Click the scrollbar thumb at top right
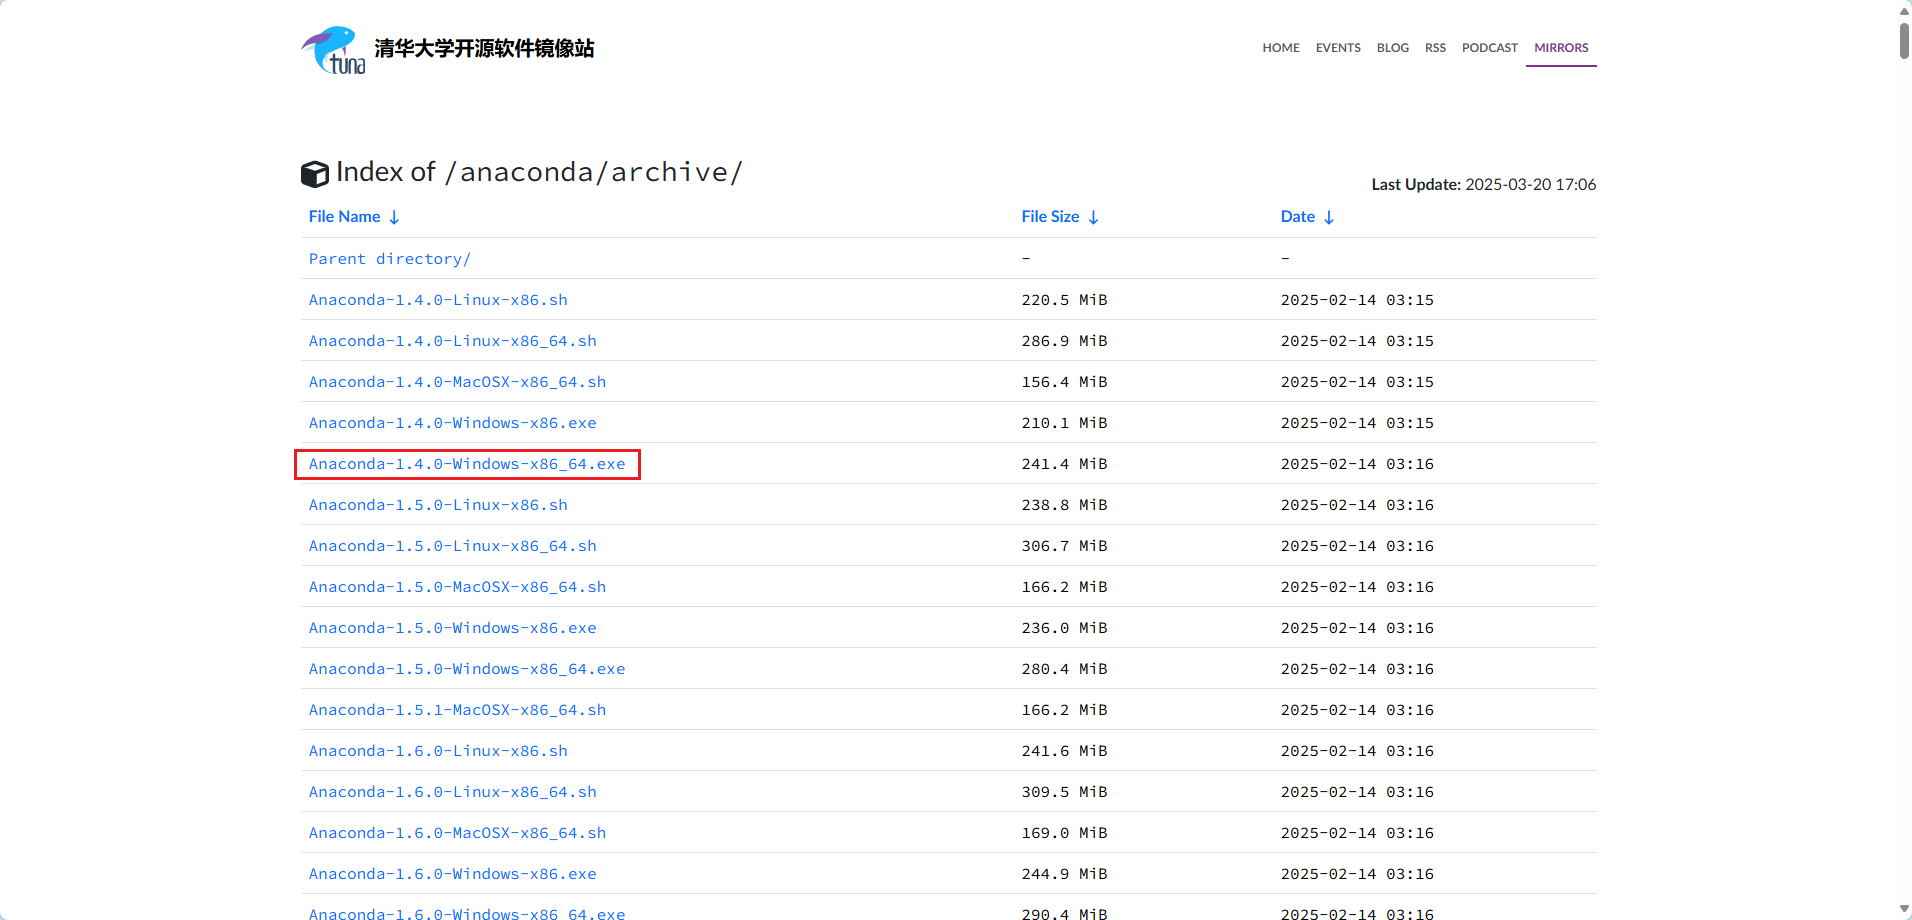Viewport: 1912px width, 920px height. click(1902, 42)
